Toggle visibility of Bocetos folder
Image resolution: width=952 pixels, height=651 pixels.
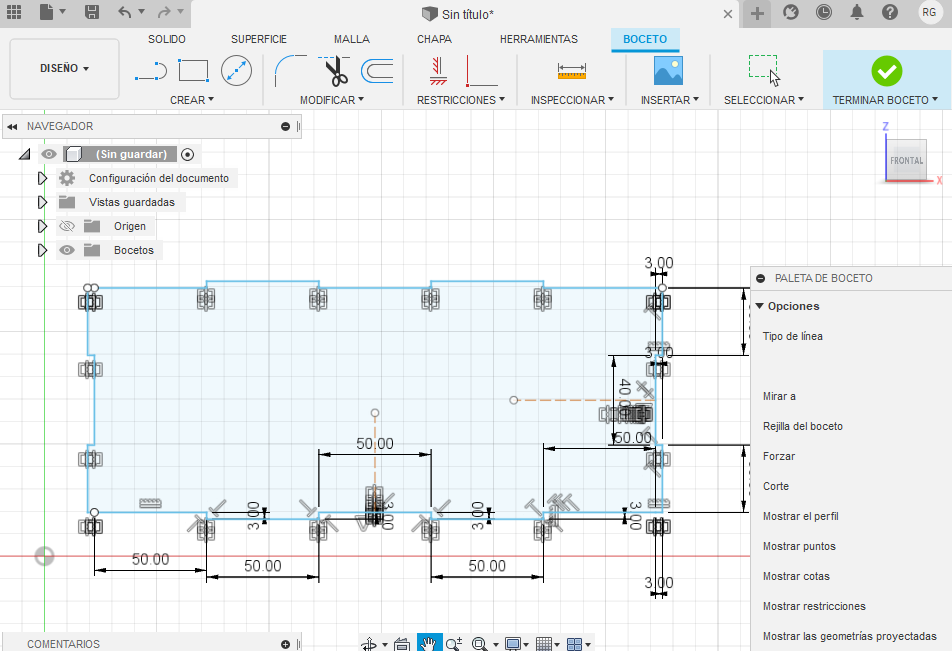click(67, 250)
